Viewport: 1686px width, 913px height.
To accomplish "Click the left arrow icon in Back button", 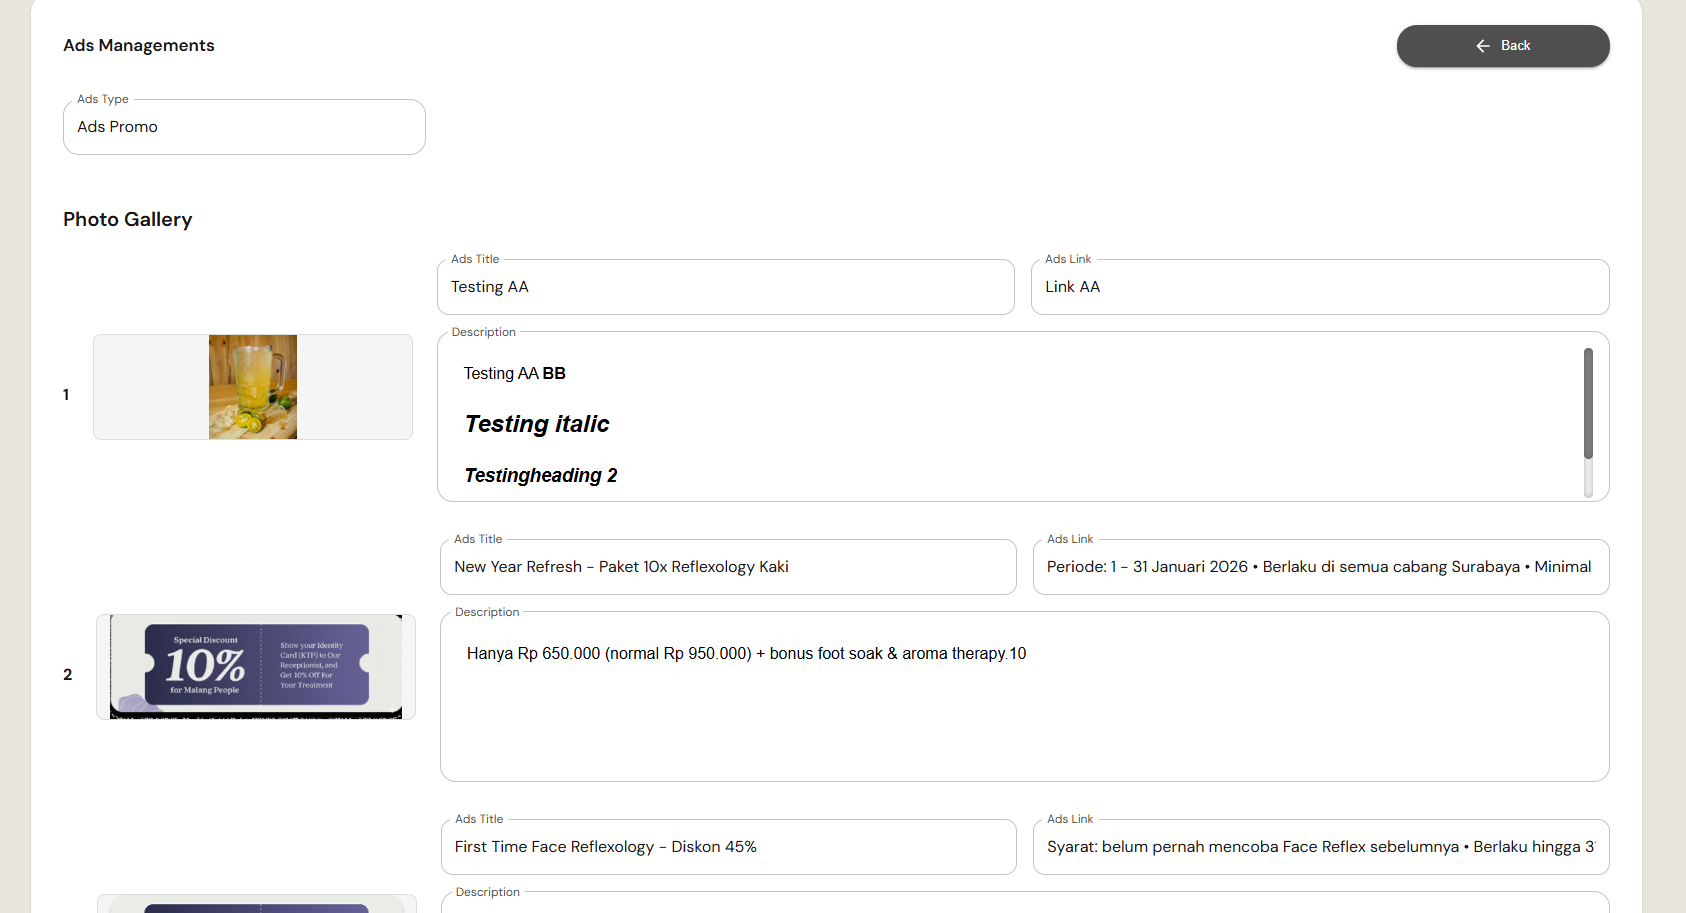I will 1483,46.
